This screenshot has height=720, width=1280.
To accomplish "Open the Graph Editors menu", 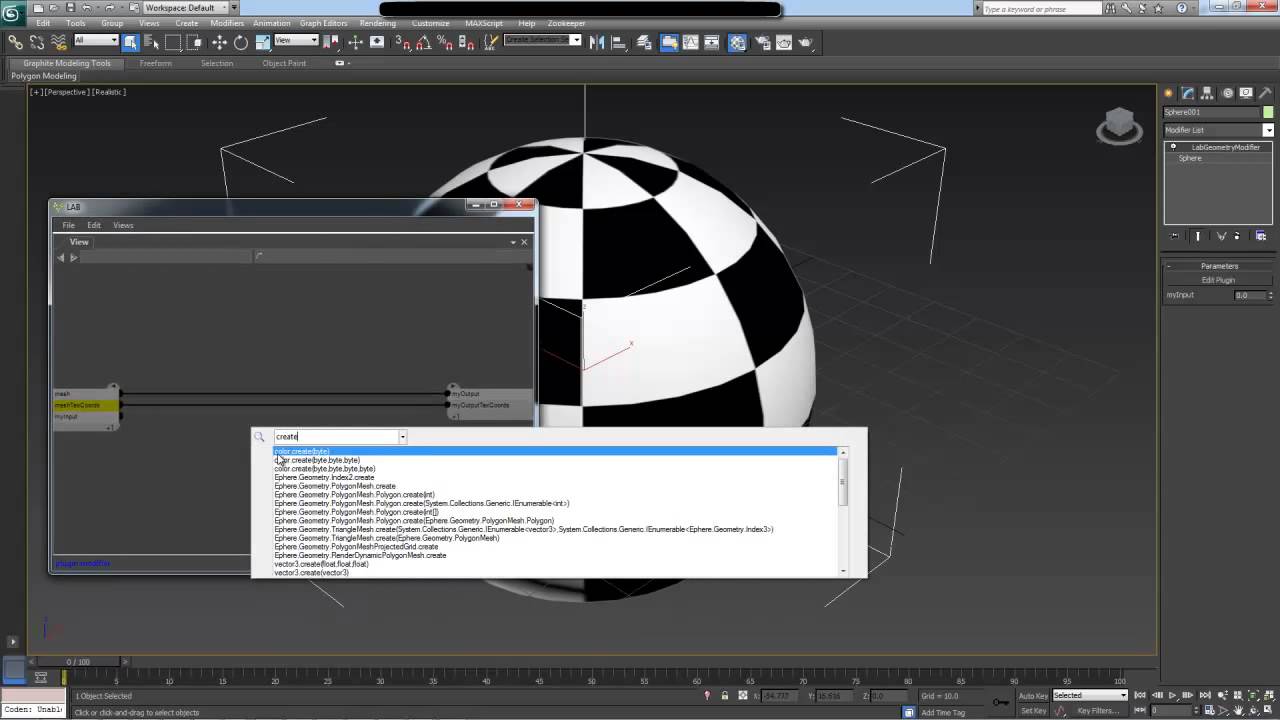I will pos(324,23).
